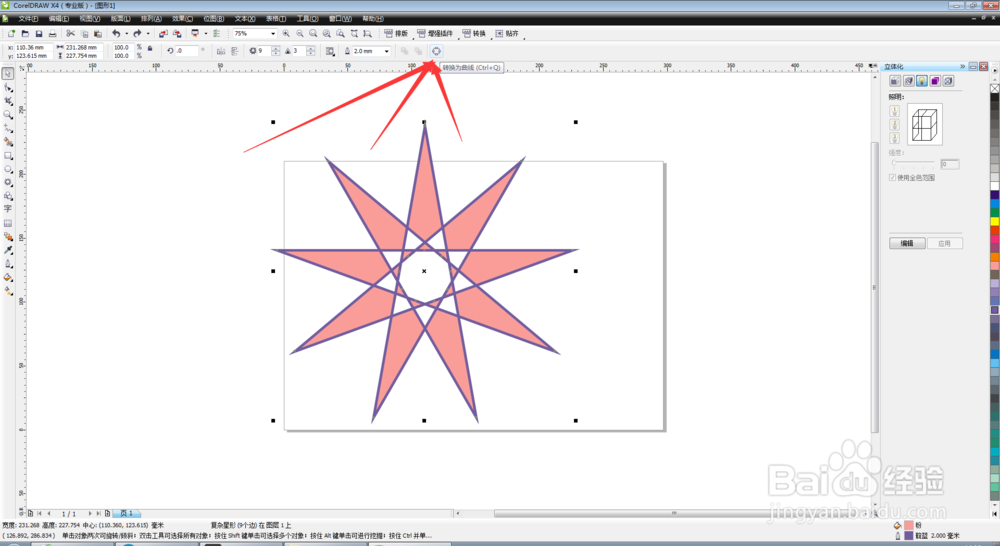The height and width of the screenshot is (546, 1000).
Task: Click the Open file folder icon
Action: 25,33
